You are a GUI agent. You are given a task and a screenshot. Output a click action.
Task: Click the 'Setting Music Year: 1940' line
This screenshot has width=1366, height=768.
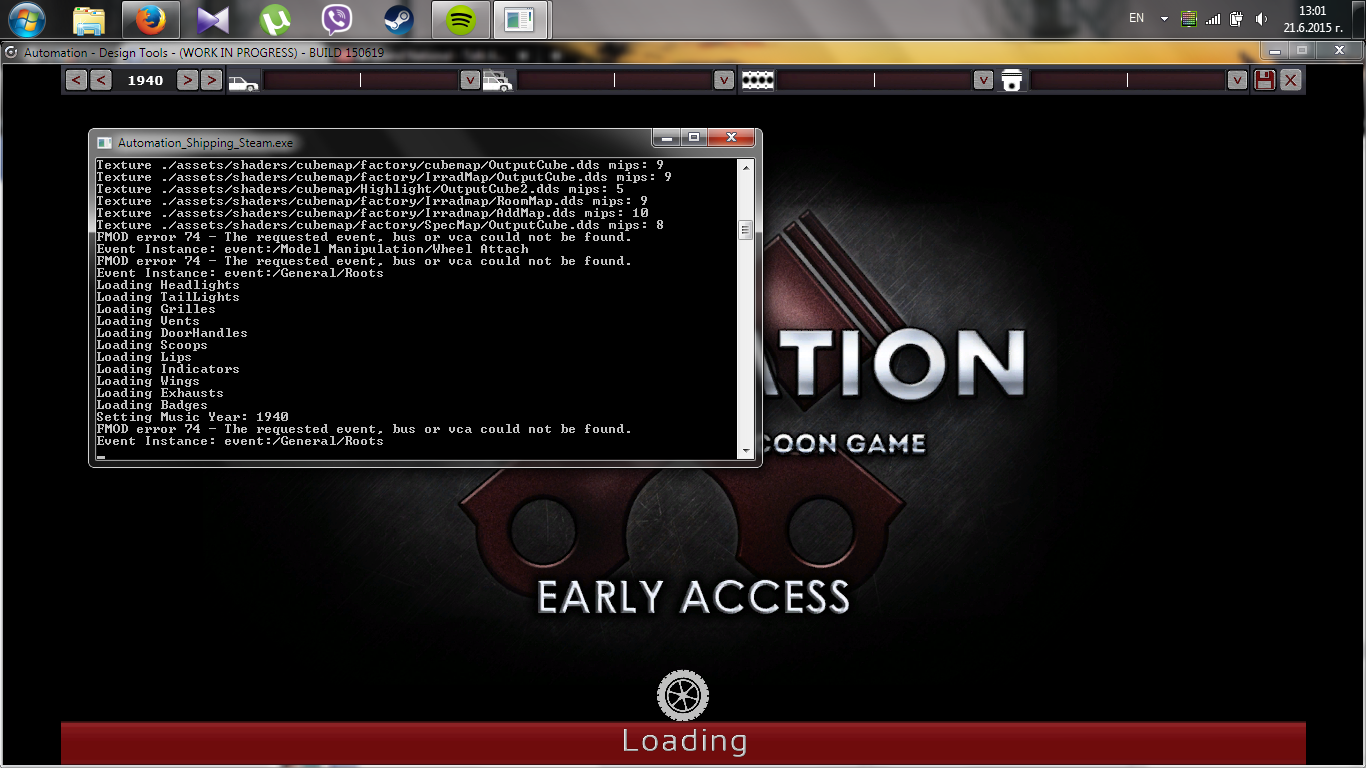[x=192, y=417]
